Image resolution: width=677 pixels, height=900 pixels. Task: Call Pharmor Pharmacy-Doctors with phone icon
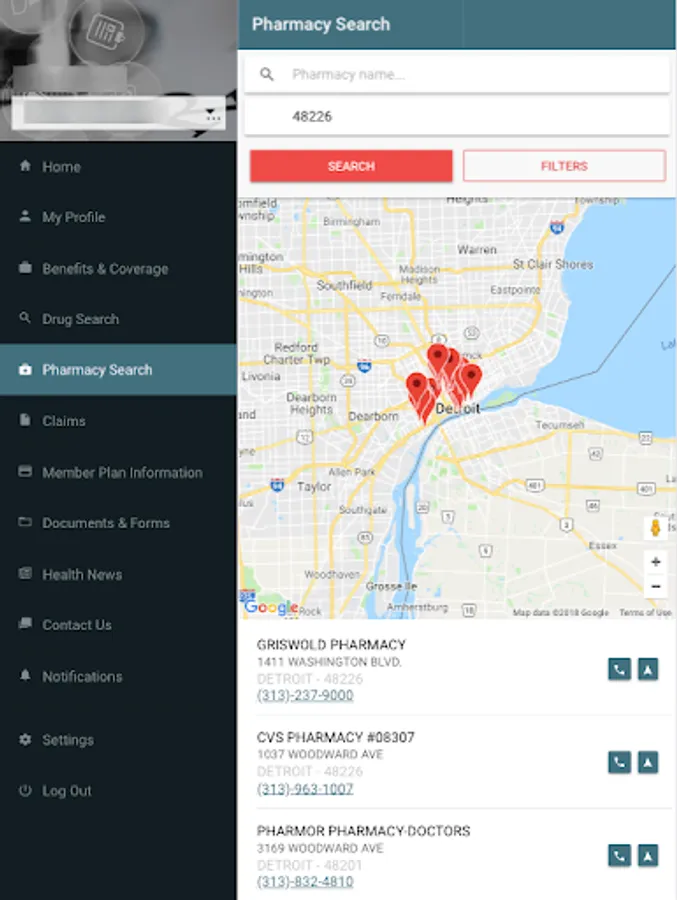(x=619, y=856)
